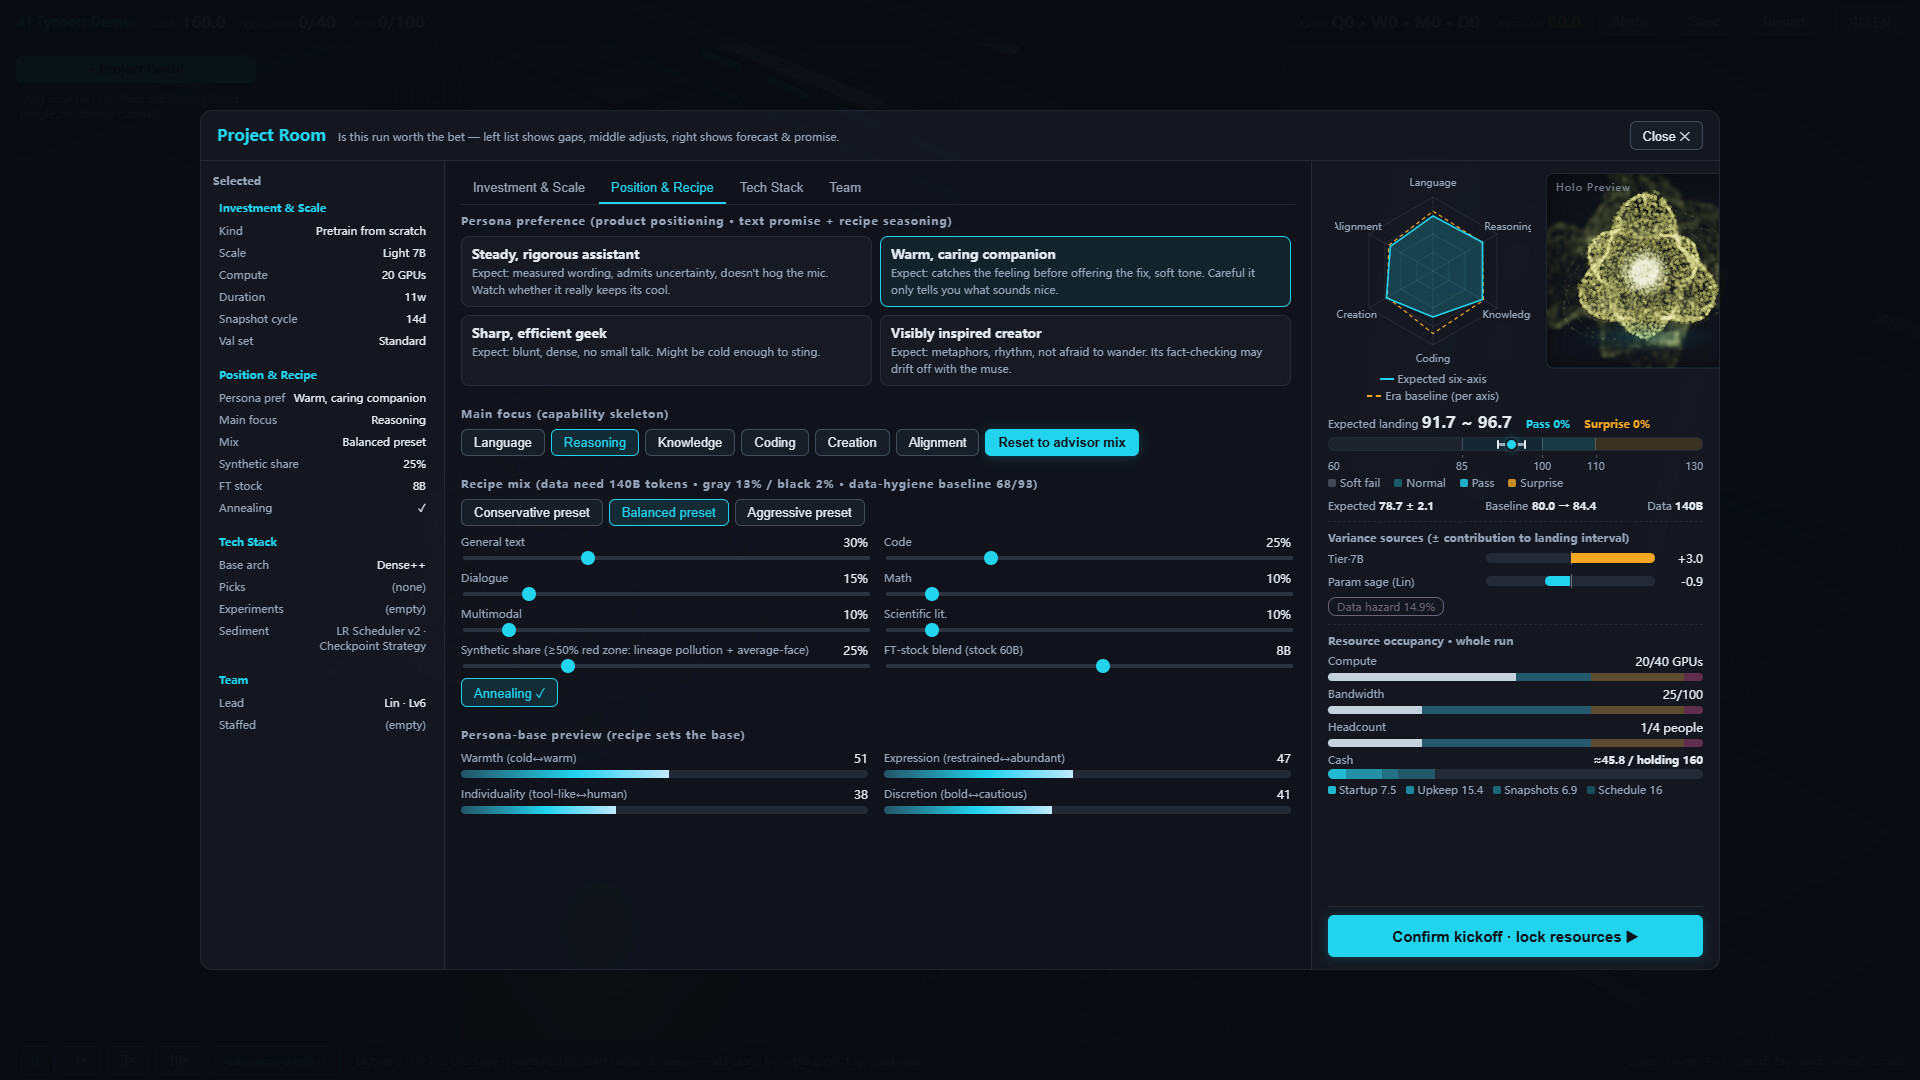1920x1080 pixels.
Task: Open the Team tab
Action: (845, 187)
